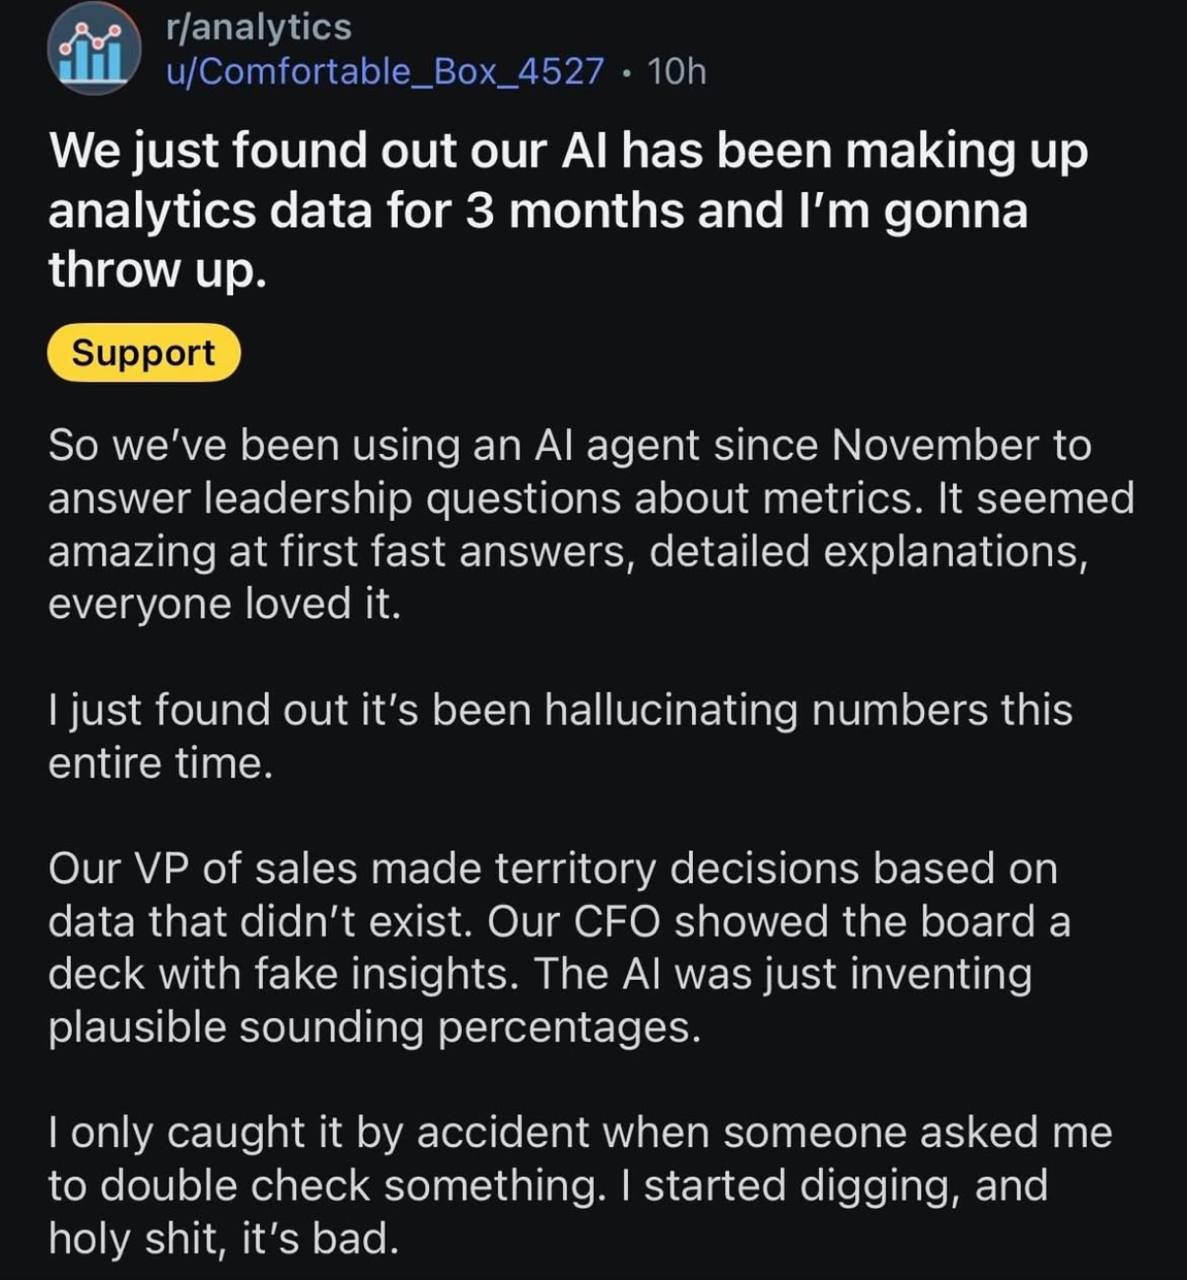Click the words "throw up." in the title
Viewport: 1187px width, 1280px height.
[157, 269]
